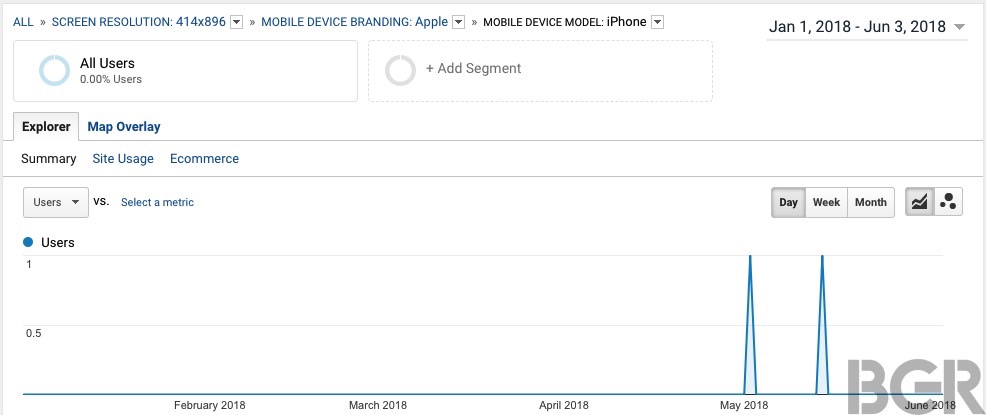Toggle Week granularity

pyautogui.click(x=826, y=202)
